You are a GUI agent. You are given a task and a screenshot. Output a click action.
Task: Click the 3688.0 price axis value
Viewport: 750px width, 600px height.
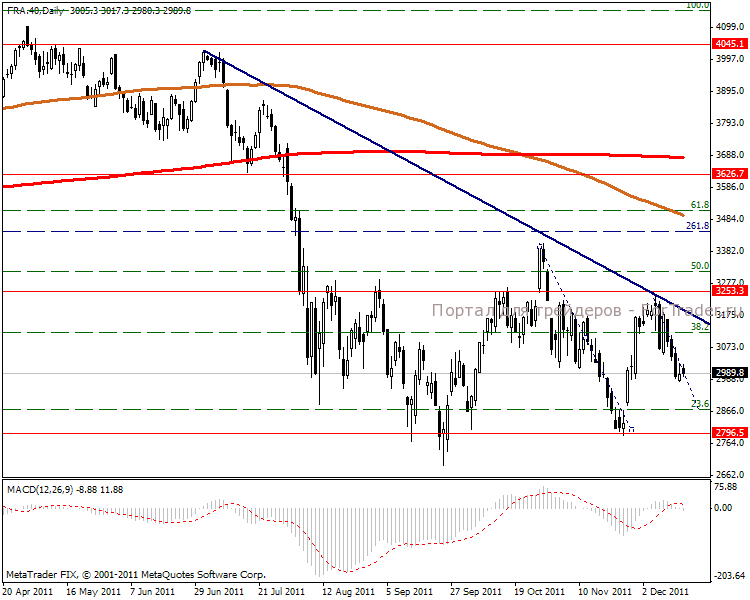click(x=730, y=155)
